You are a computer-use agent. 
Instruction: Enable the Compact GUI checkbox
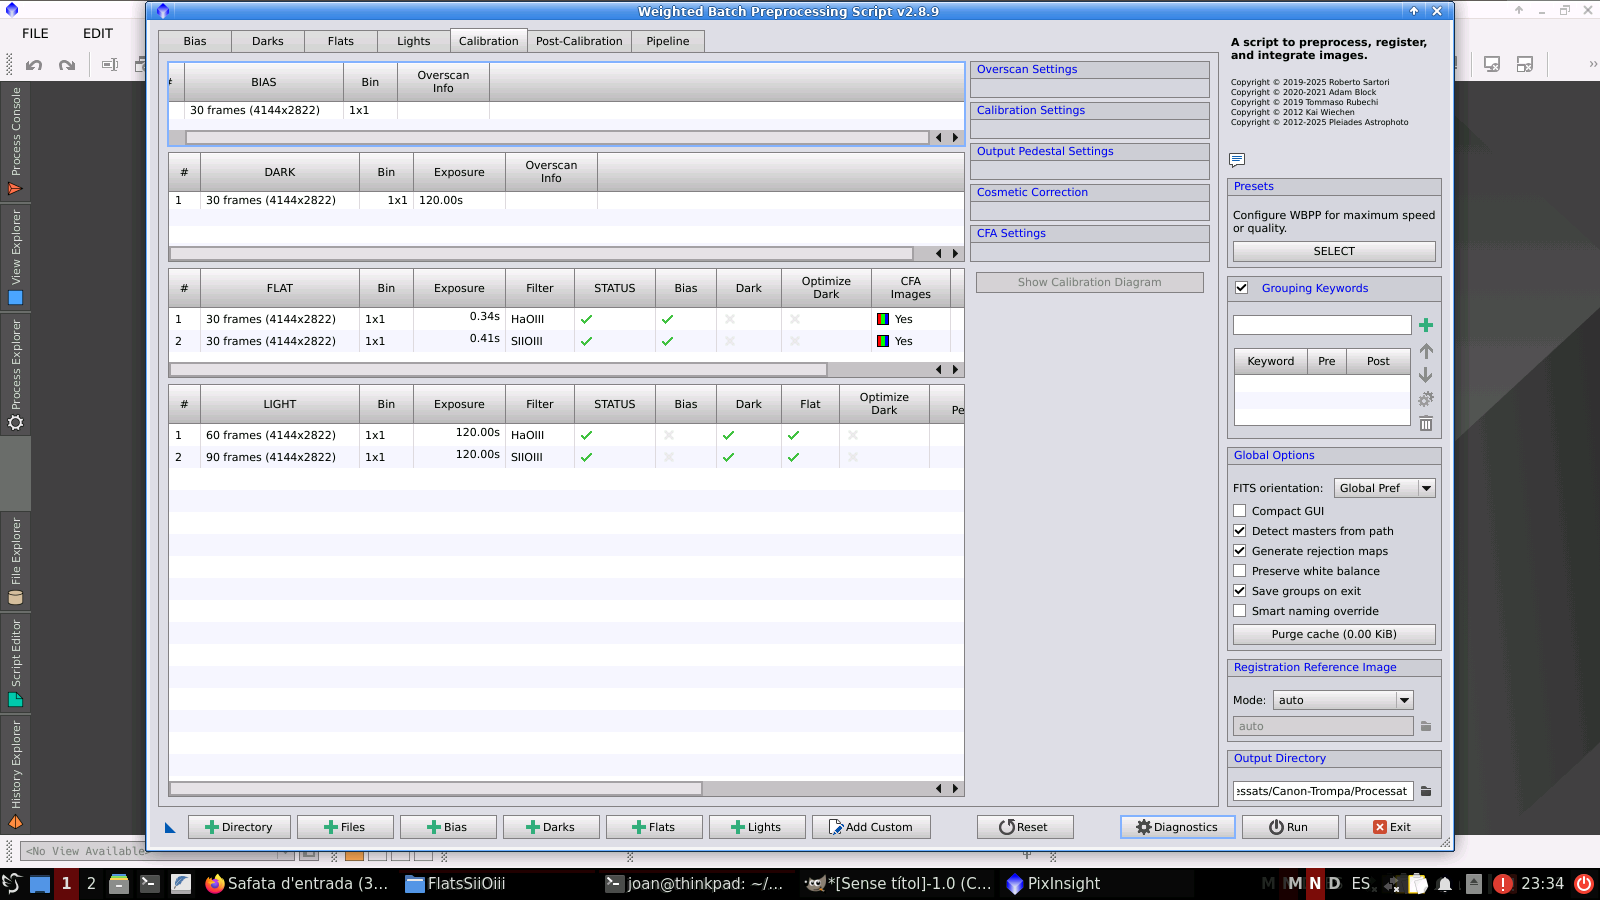[x=1240, y=511]
